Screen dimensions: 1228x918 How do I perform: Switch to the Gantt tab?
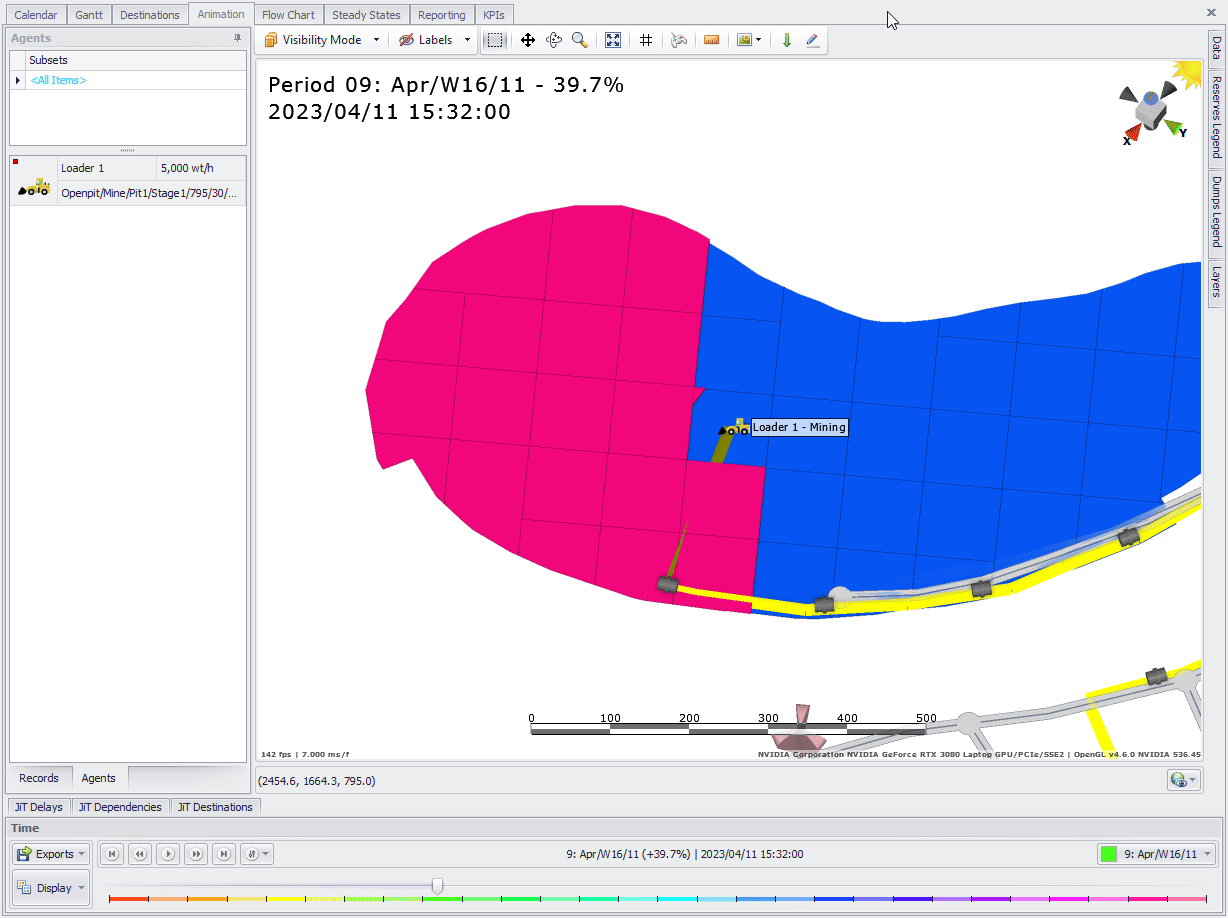(89, 15)
